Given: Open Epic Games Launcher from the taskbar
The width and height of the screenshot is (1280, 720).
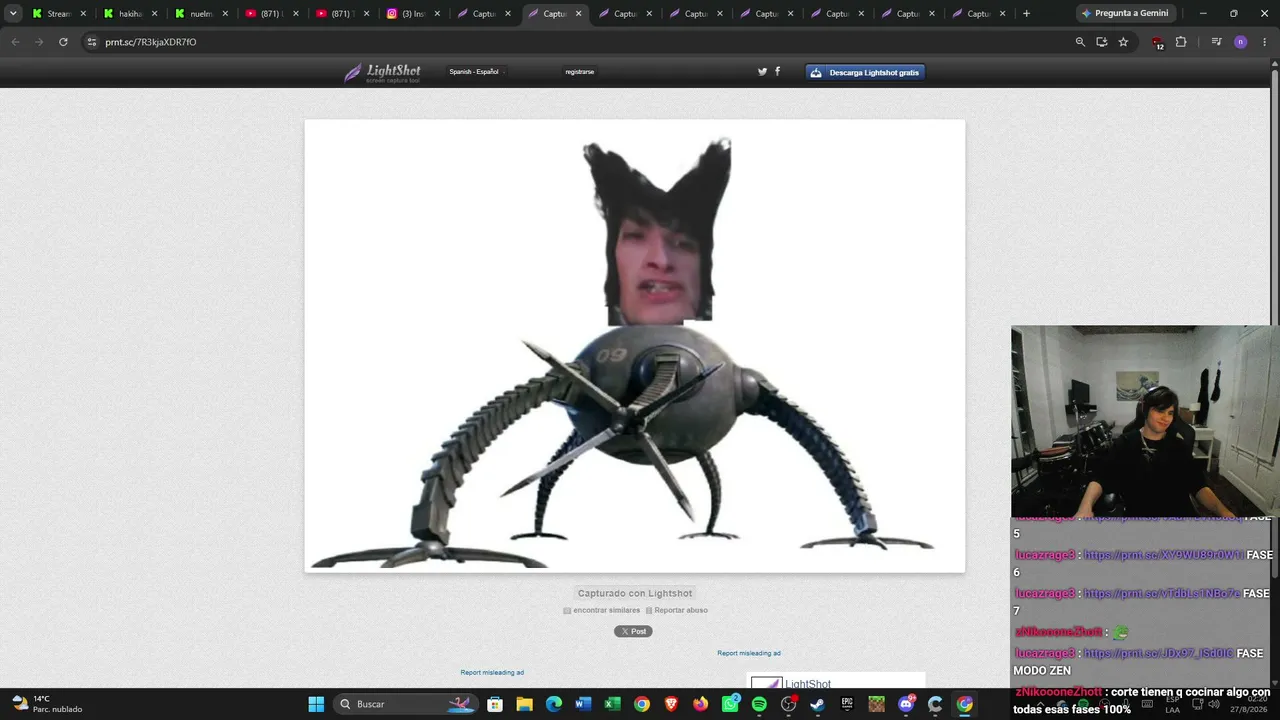Looking at the screenshot, I should point(847,704).
